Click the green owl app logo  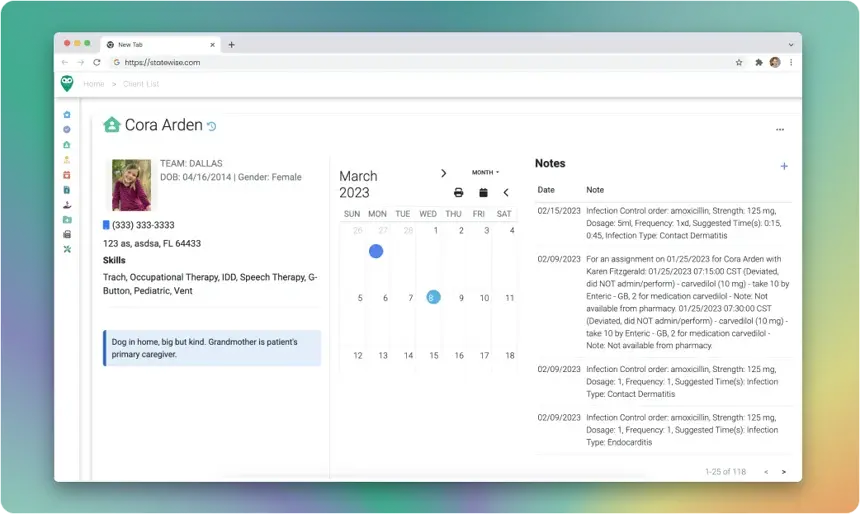click(67, 84)
